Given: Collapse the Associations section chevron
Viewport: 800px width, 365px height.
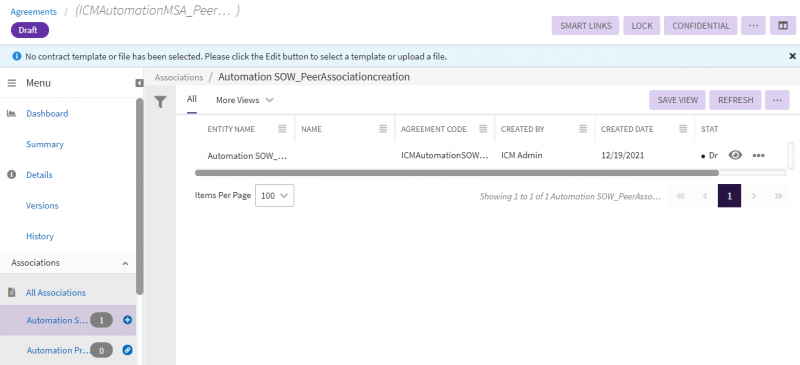Looking at the screenshot, I should (125, 263).
